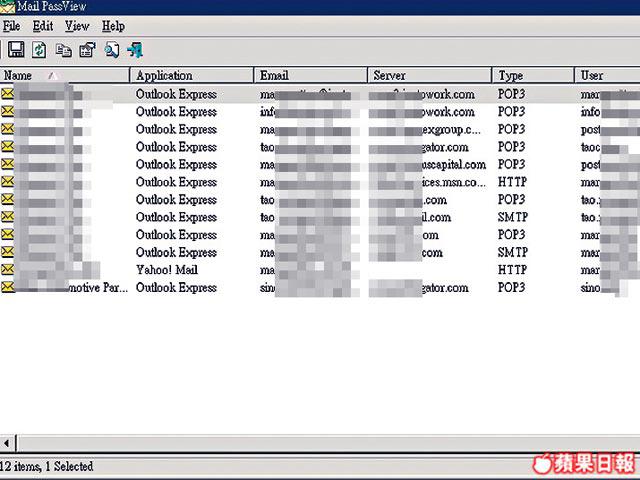Click envelope icon of the selected first row
640x480 pixels.
coord(7,93)
